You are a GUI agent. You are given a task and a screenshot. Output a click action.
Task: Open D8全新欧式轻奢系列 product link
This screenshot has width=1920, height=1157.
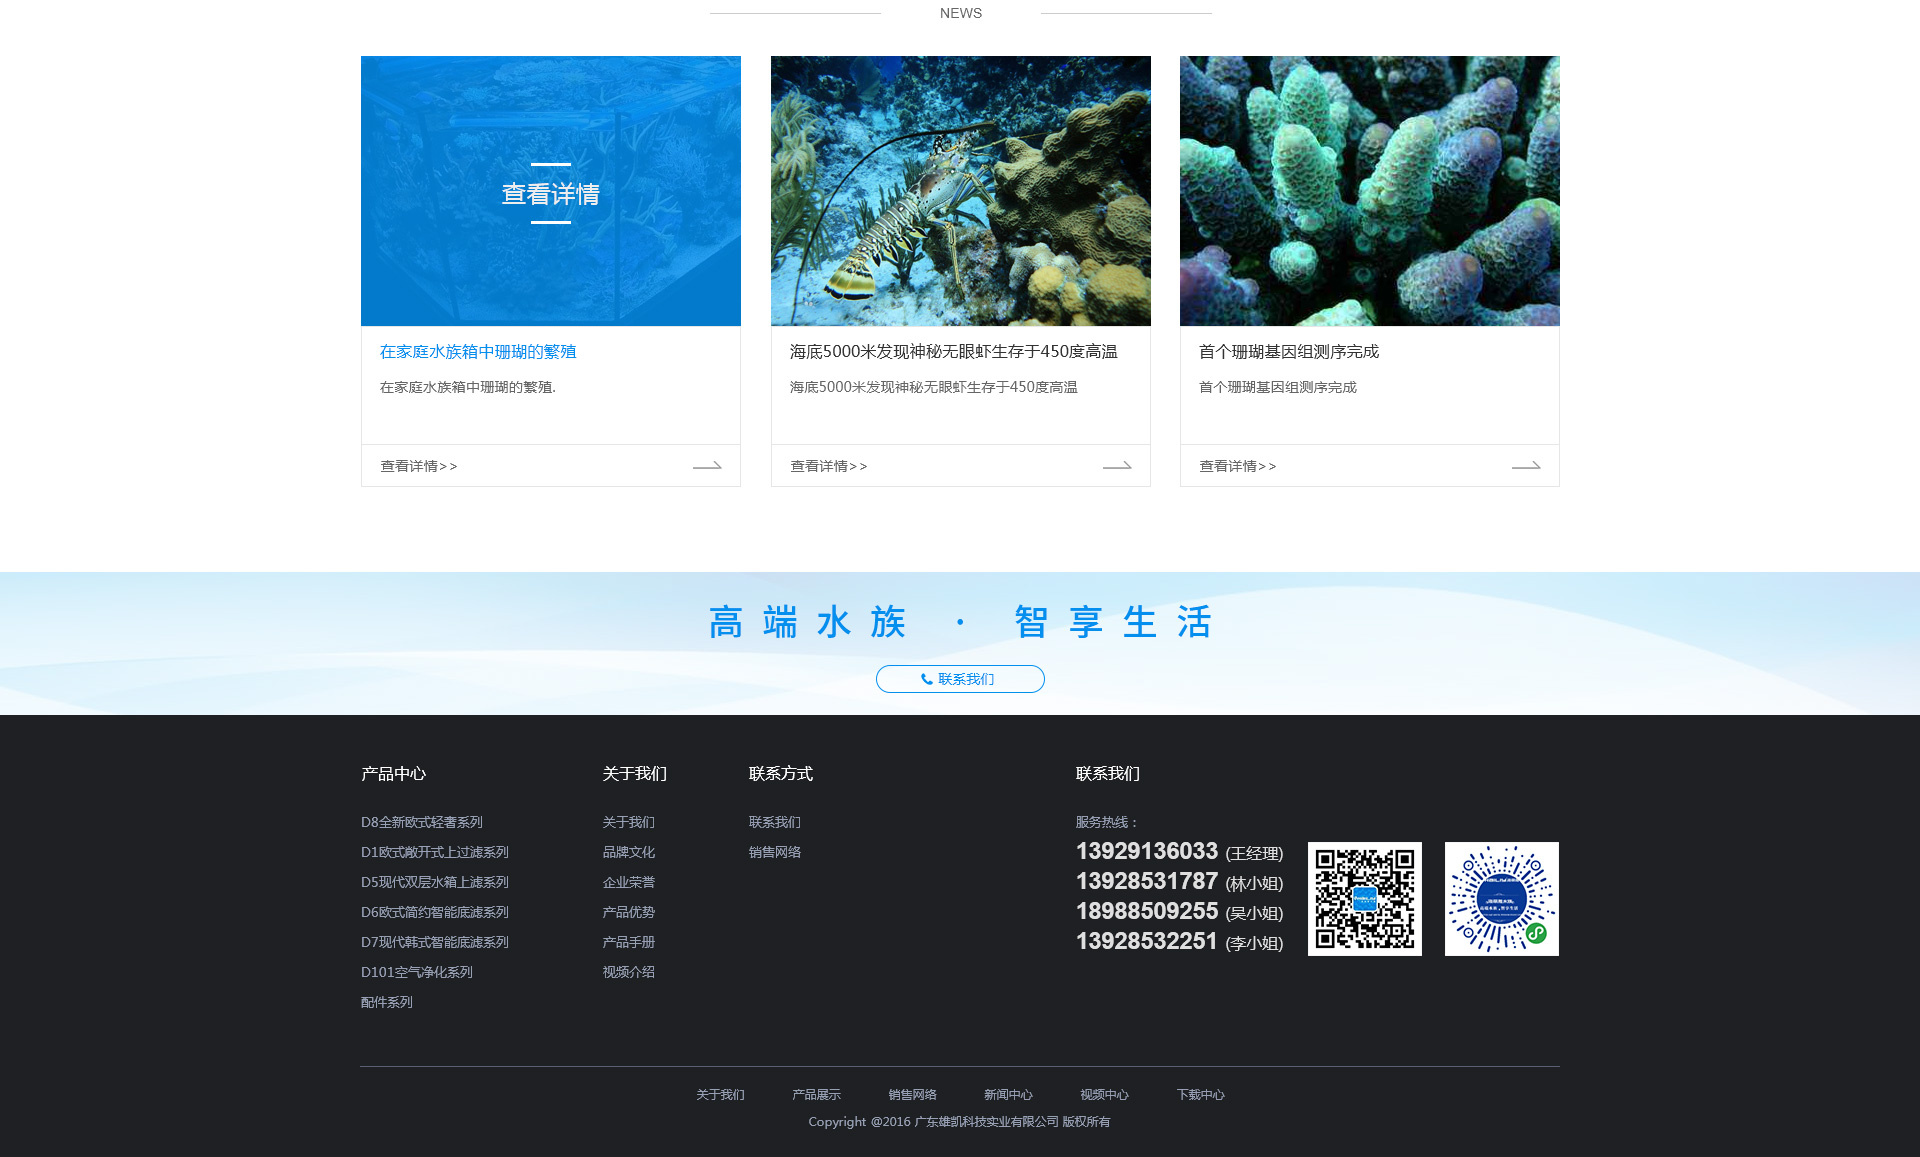[x=421, y=822]
